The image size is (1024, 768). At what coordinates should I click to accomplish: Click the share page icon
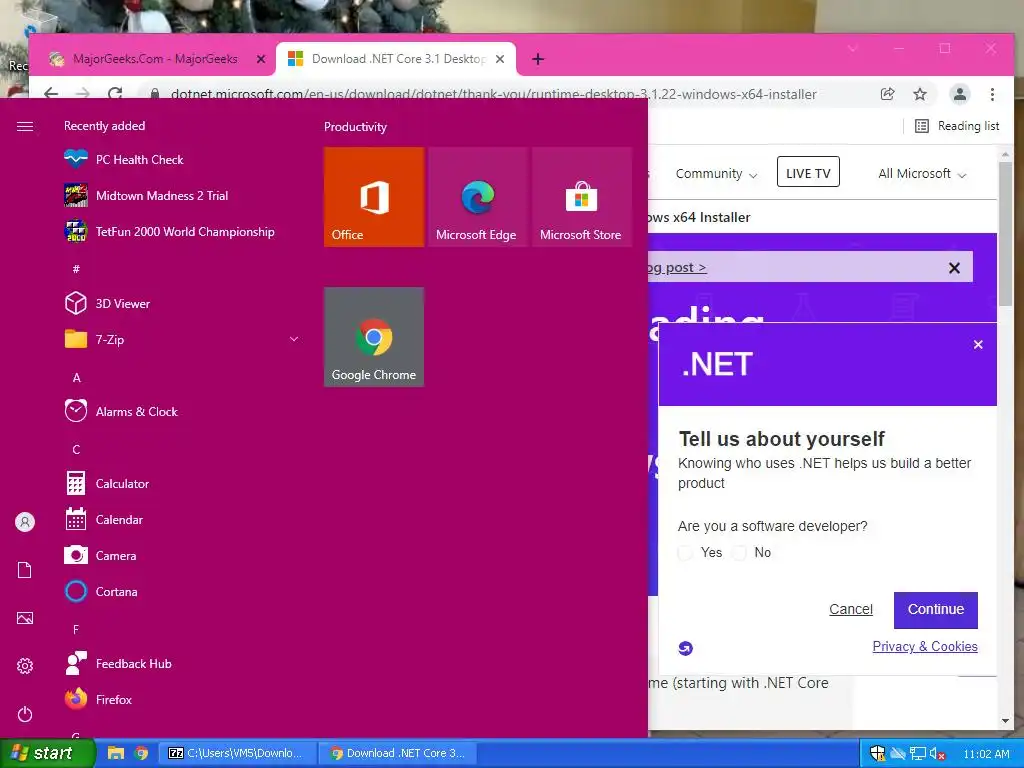pyautogui.click(x=888, y=94)
